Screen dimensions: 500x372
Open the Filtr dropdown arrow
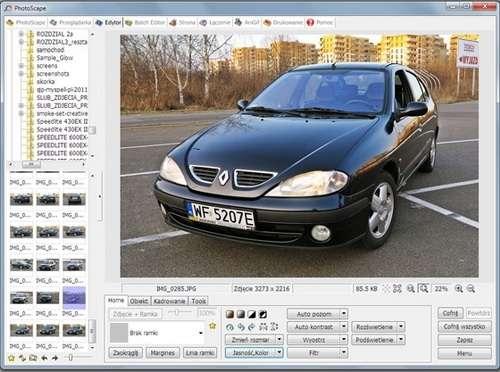(x=343, y=352)
